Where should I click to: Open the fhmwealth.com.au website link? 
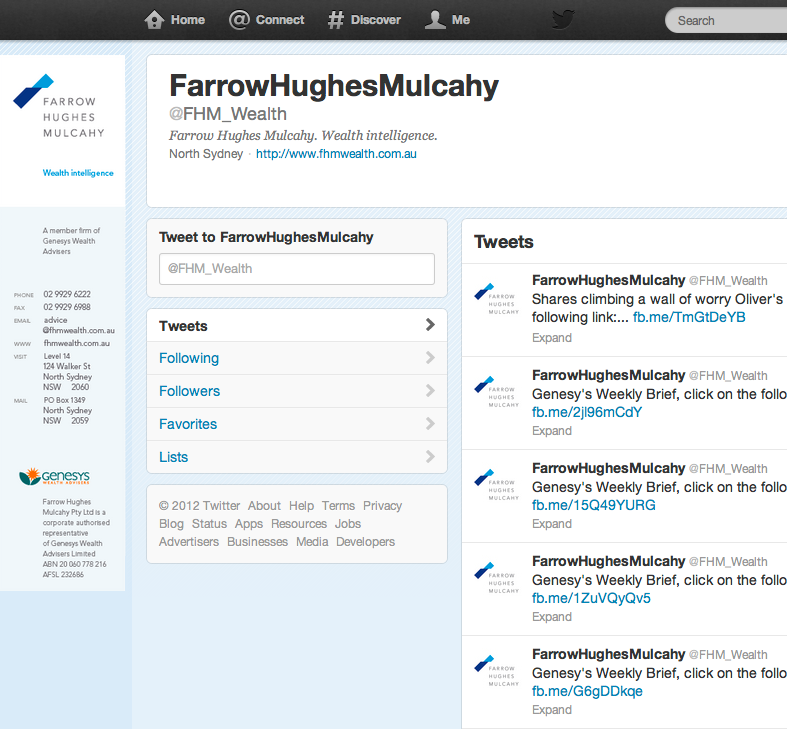[x=336, y=154]
